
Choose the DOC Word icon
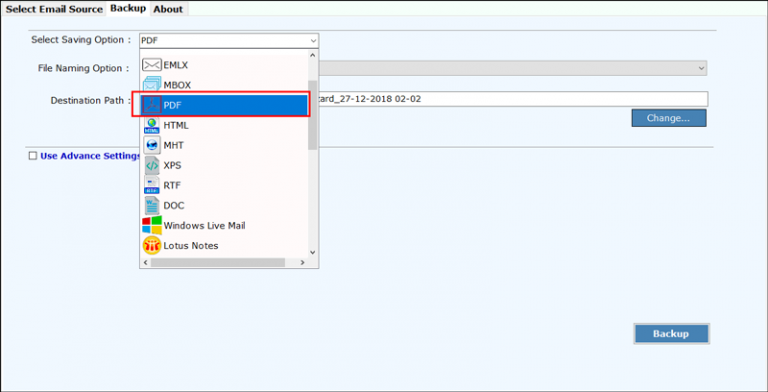click(x=152, y=205)
